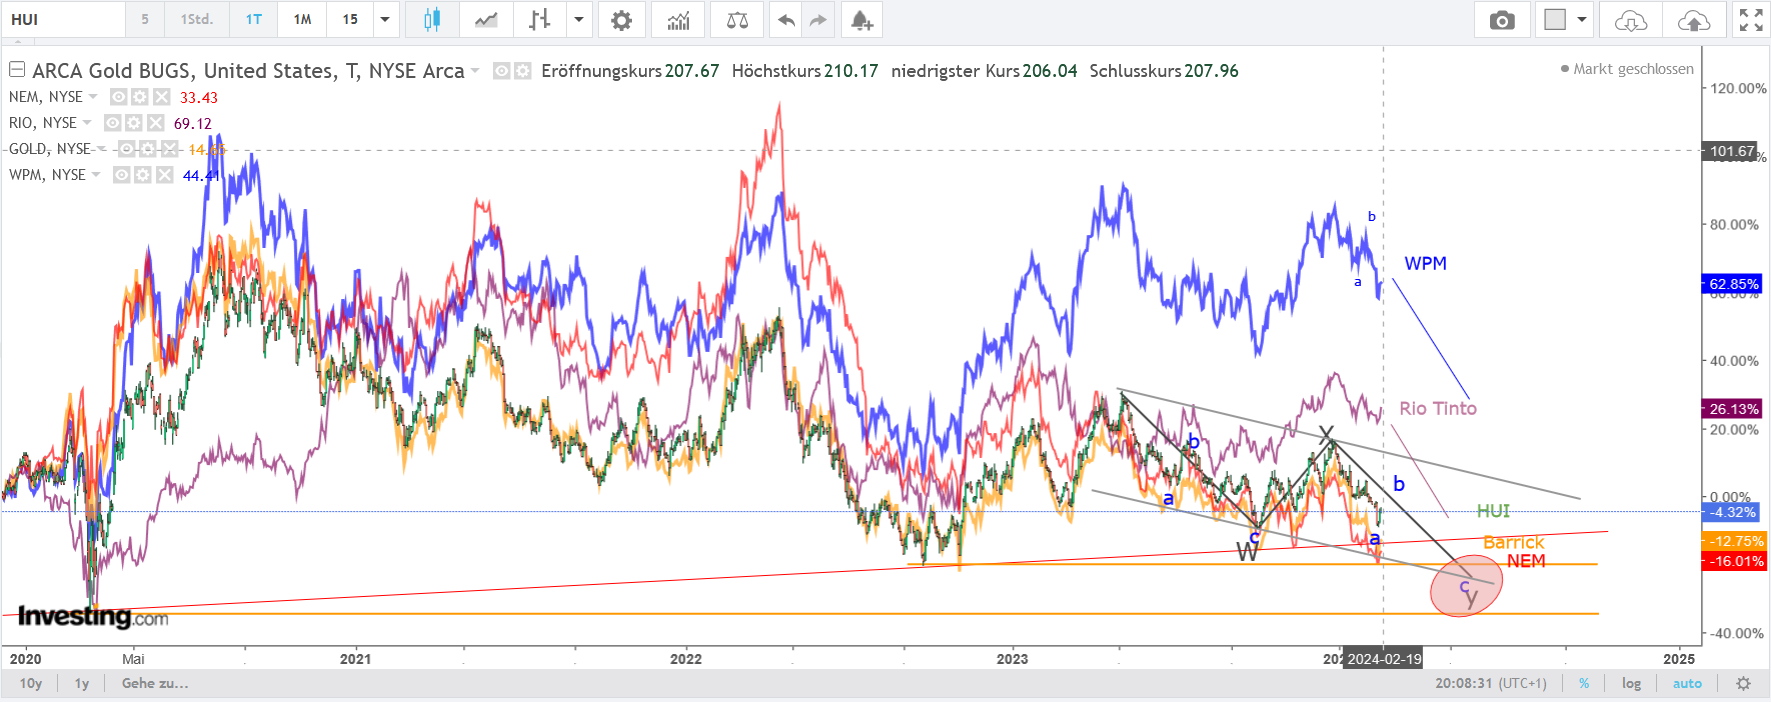Viewport: 1771px width, 702px height.
Task: Expand WPM, NYSE legend dropdown
Action: tap(96, 175)
